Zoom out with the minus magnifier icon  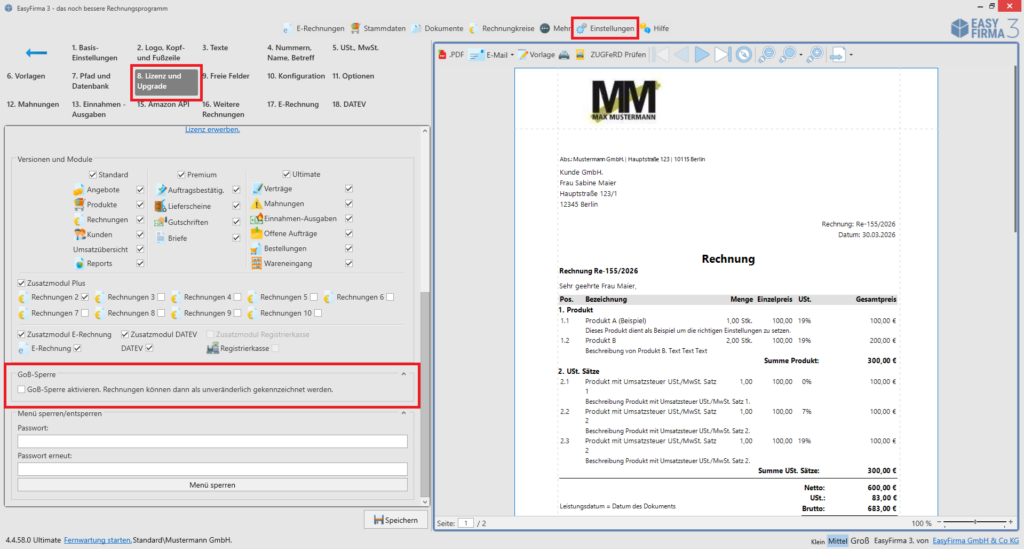[x=766, y=55]
